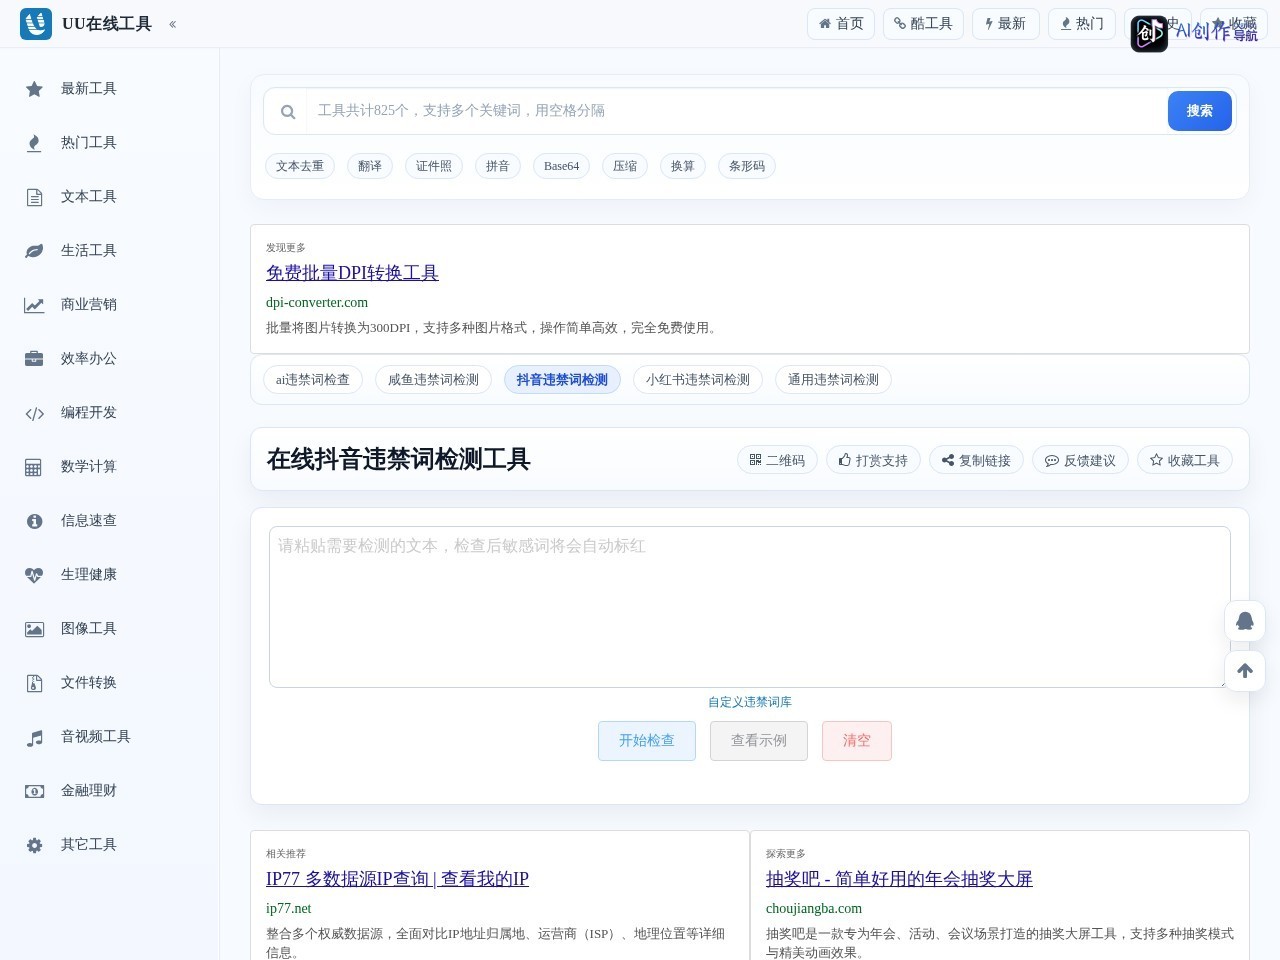Click the 收藏工具 star button
This screenshot has height=960, width=1280.
click(1185, 460)
